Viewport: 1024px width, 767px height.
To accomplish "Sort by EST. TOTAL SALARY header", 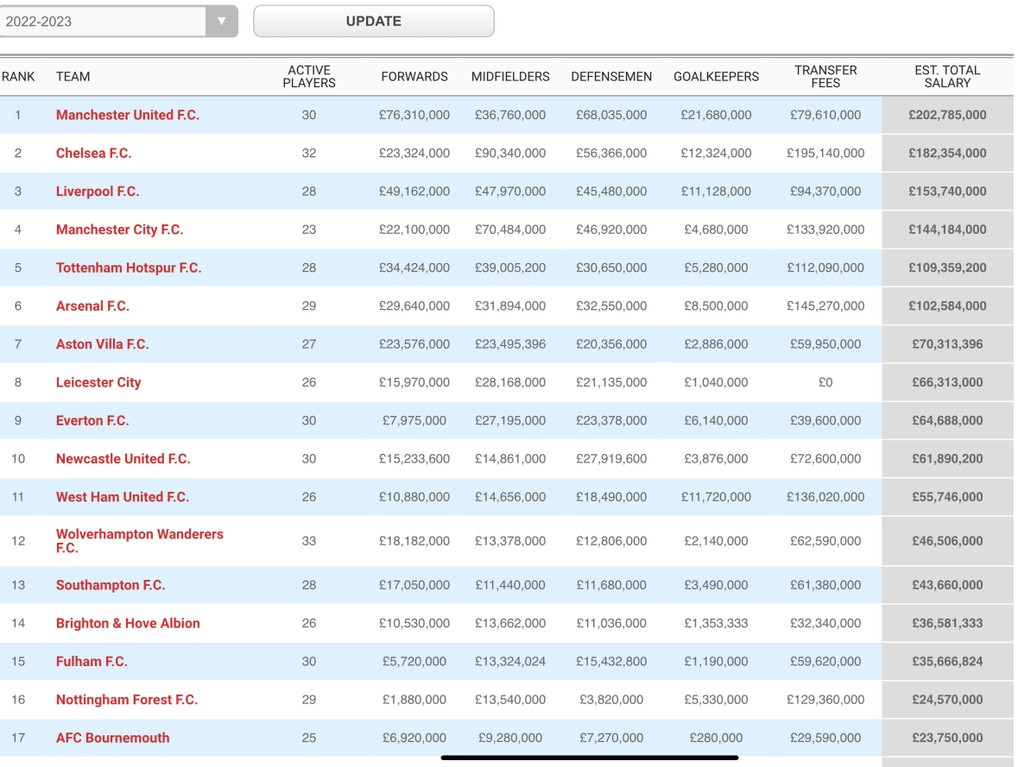I will (947, 76).
